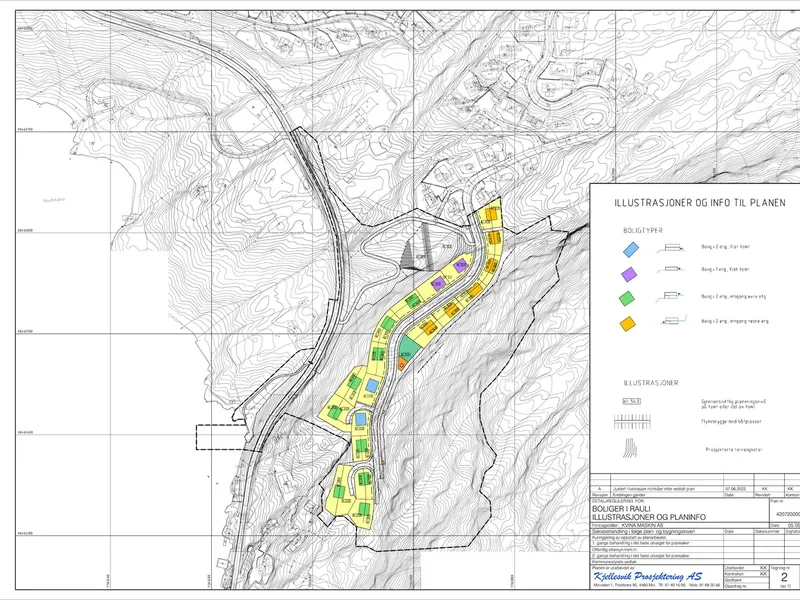Click 'DETALJREGULERING FOR:' in the title block
800x600 pixels.
coord(618,501)
